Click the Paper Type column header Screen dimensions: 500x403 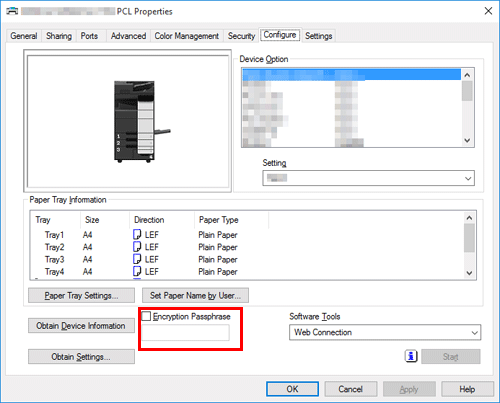[x=231, y=220]
